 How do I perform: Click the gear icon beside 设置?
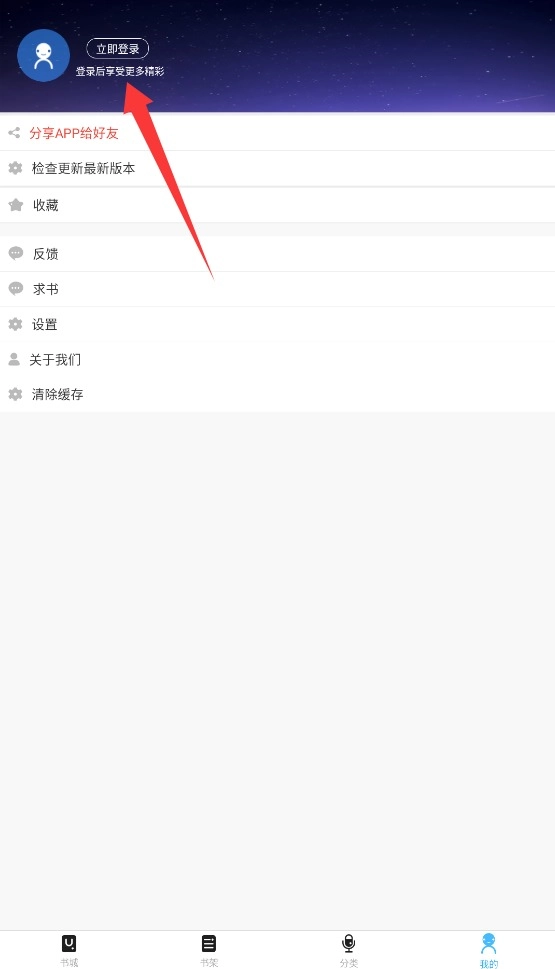(x=15, y=324)
